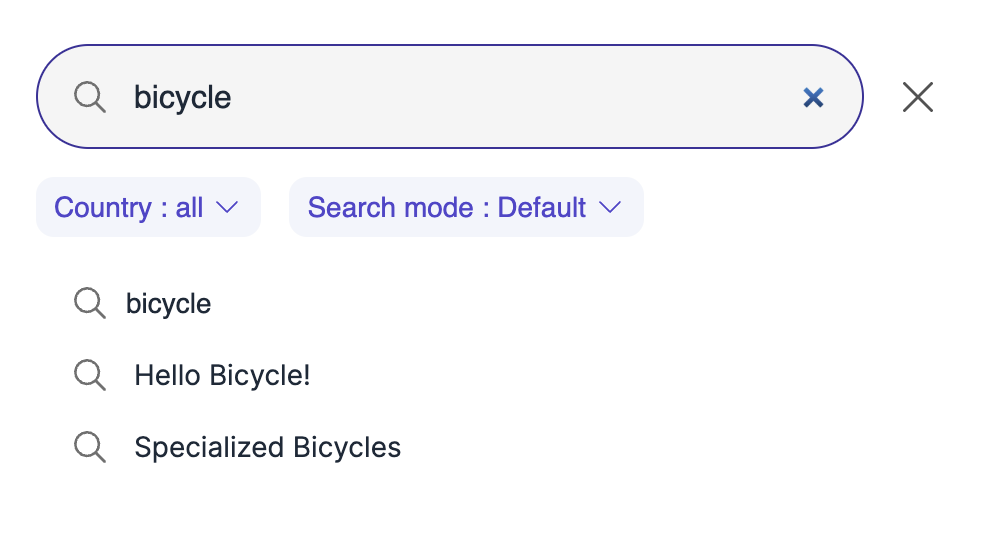Click the magnifier icon beside the 'bicycle' suggestion
The height and width of the screenshot is (546, 988).
90,303
